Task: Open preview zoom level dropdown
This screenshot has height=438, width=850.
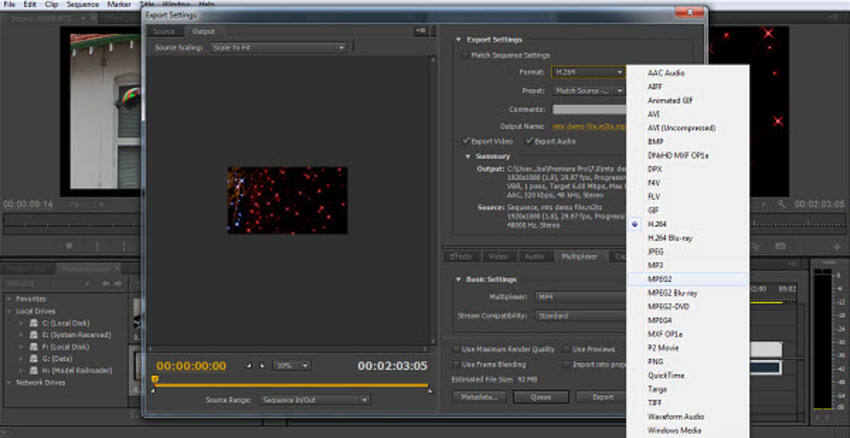Action: point(292,366)
